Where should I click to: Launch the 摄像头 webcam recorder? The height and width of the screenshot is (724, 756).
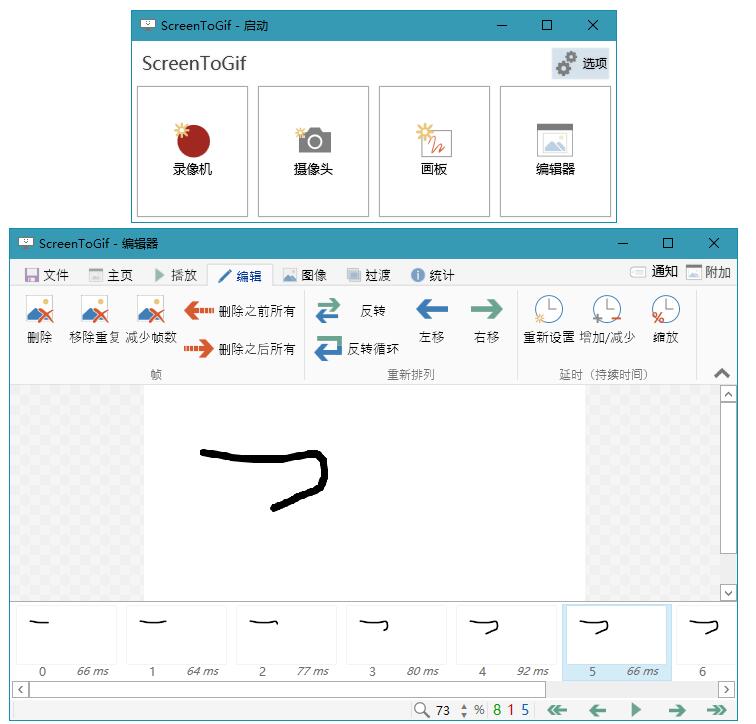(313, 151)
